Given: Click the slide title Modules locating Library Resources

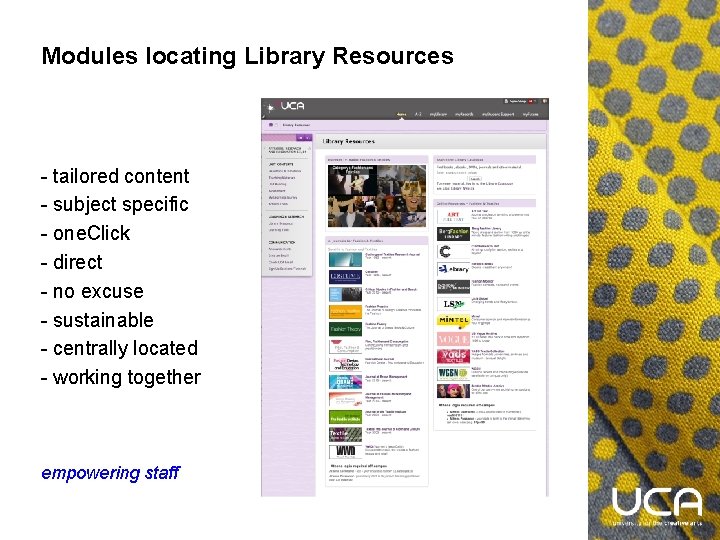Looking at the screenshot, I should (248, 56).
